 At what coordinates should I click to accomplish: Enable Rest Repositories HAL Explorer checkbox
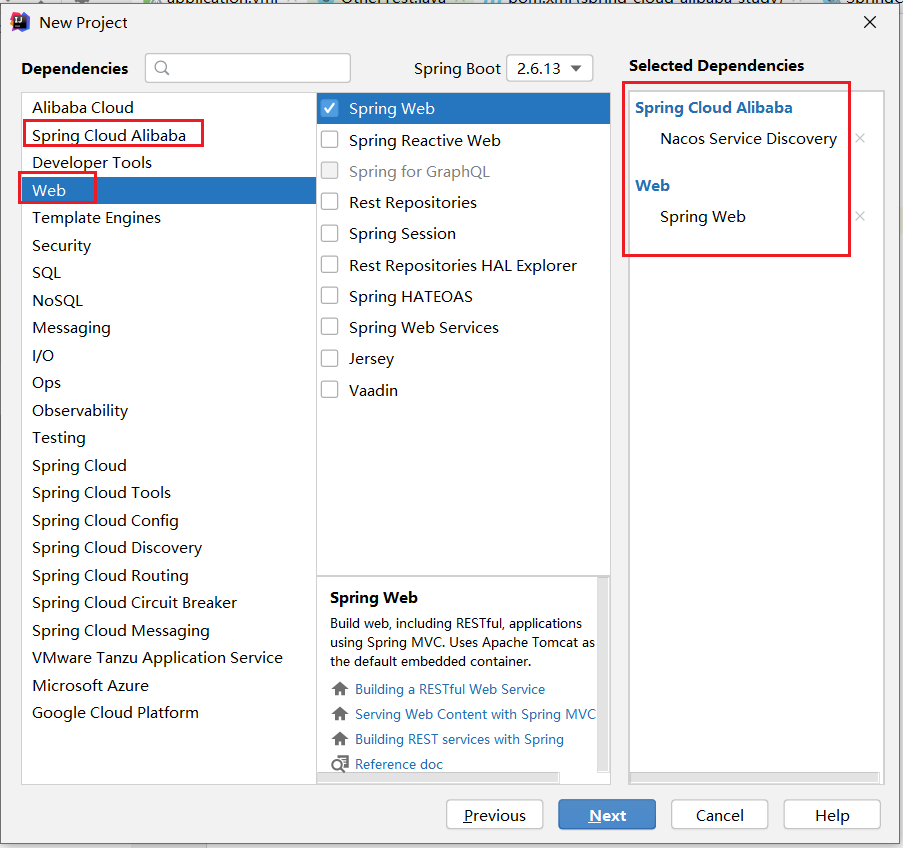click(x=329, y=265)
